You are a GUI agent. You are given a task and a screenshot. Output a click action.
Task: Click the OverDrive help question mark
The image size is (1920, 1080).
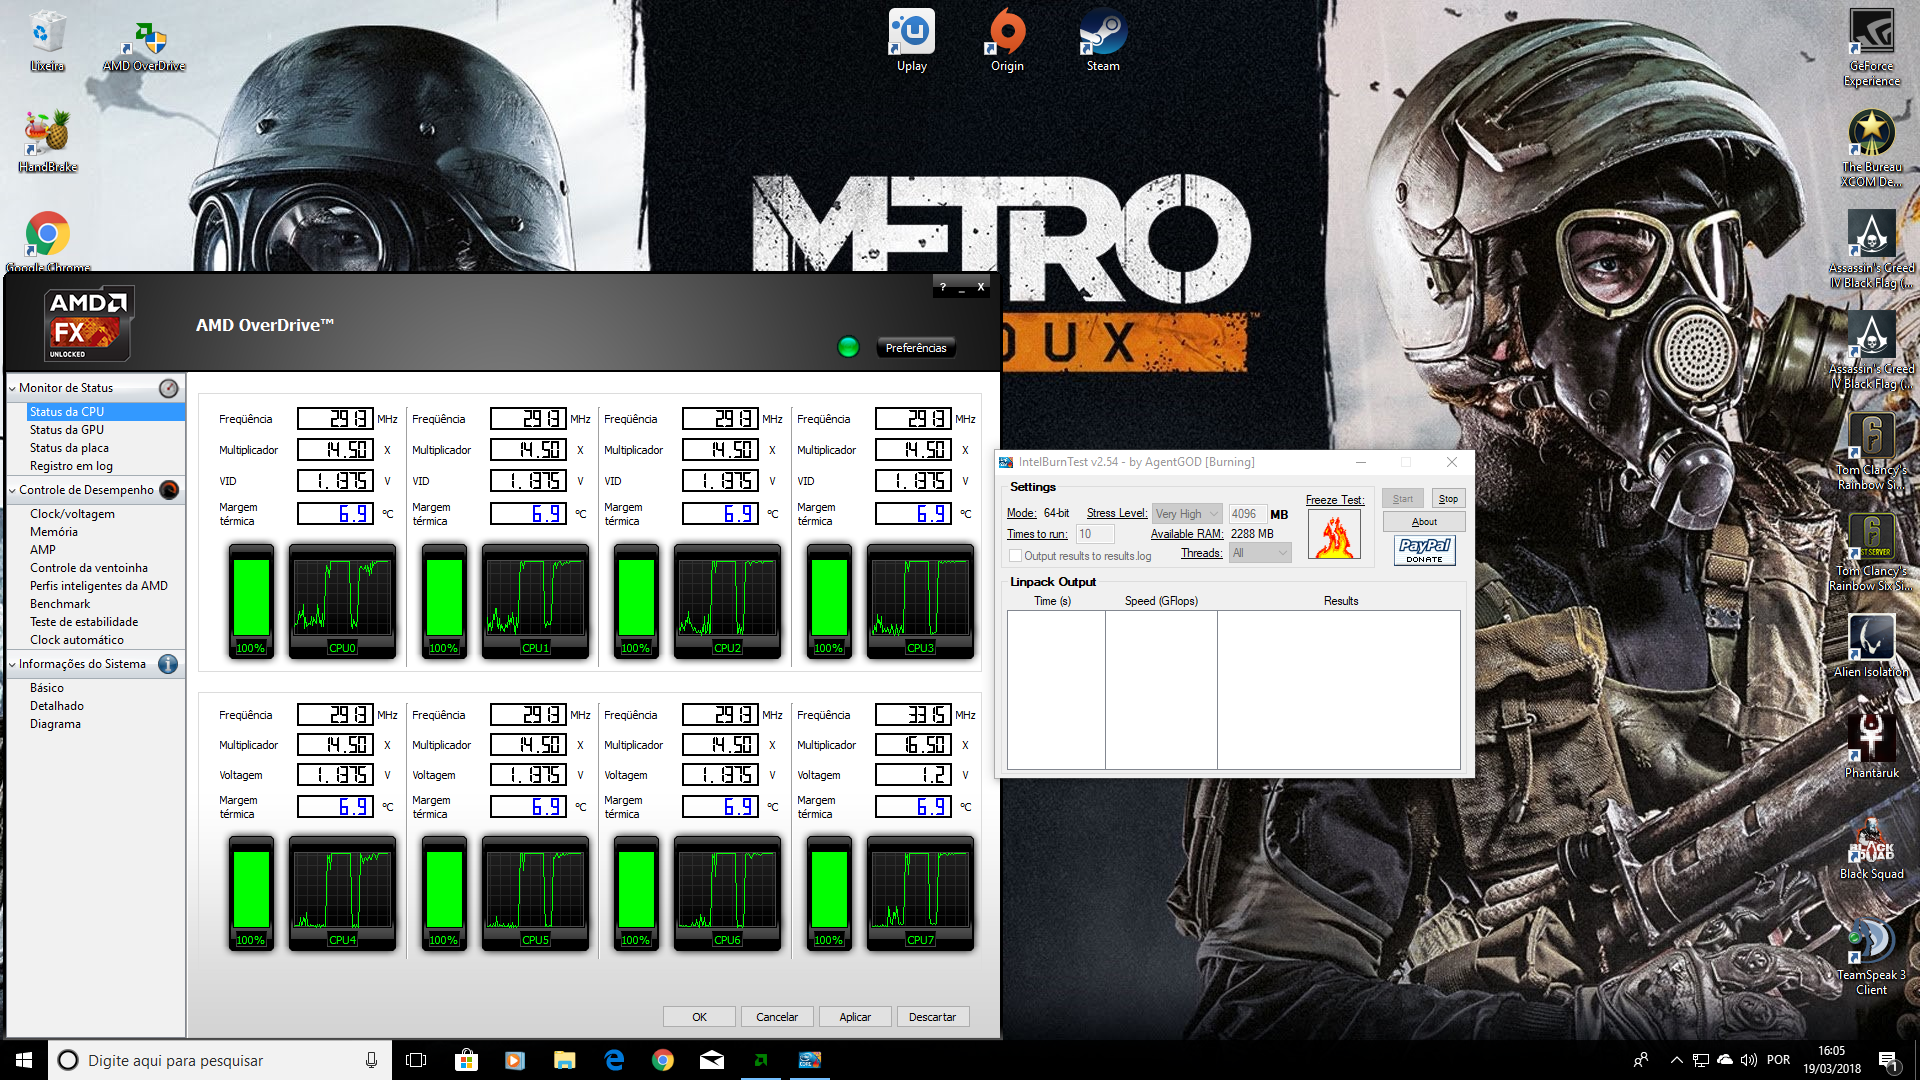(x=942, y=287)
